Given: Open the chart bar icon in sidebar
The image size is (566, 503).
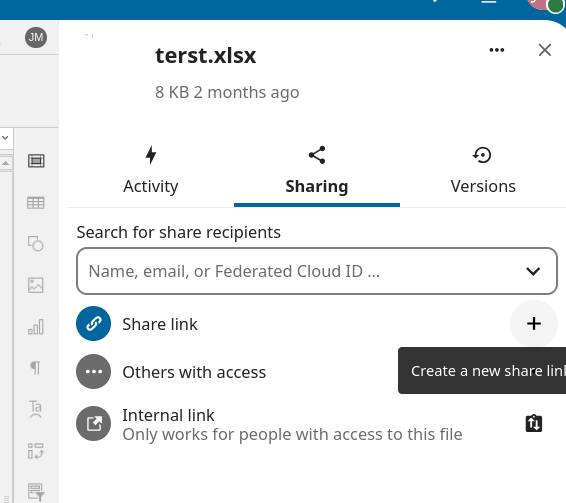Looking at the screenshot, I should pos(36,326).
